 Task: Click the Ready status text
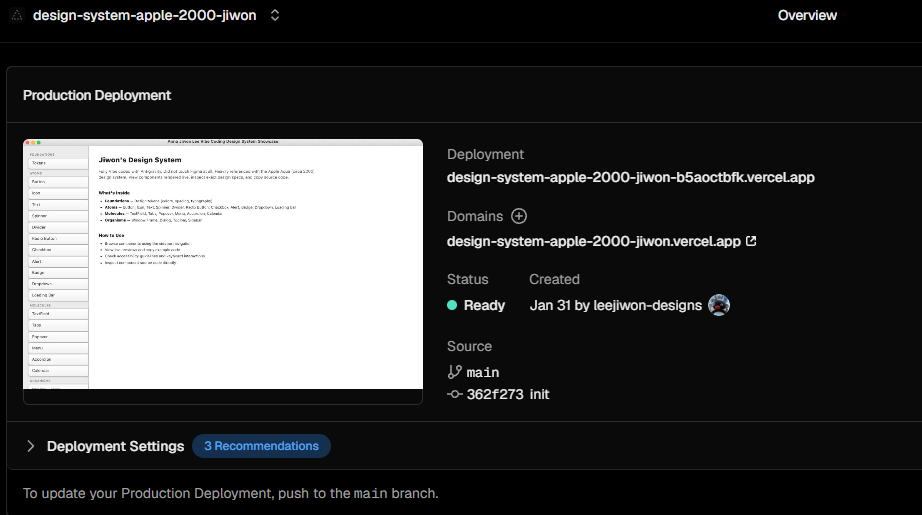coord(484,305)
